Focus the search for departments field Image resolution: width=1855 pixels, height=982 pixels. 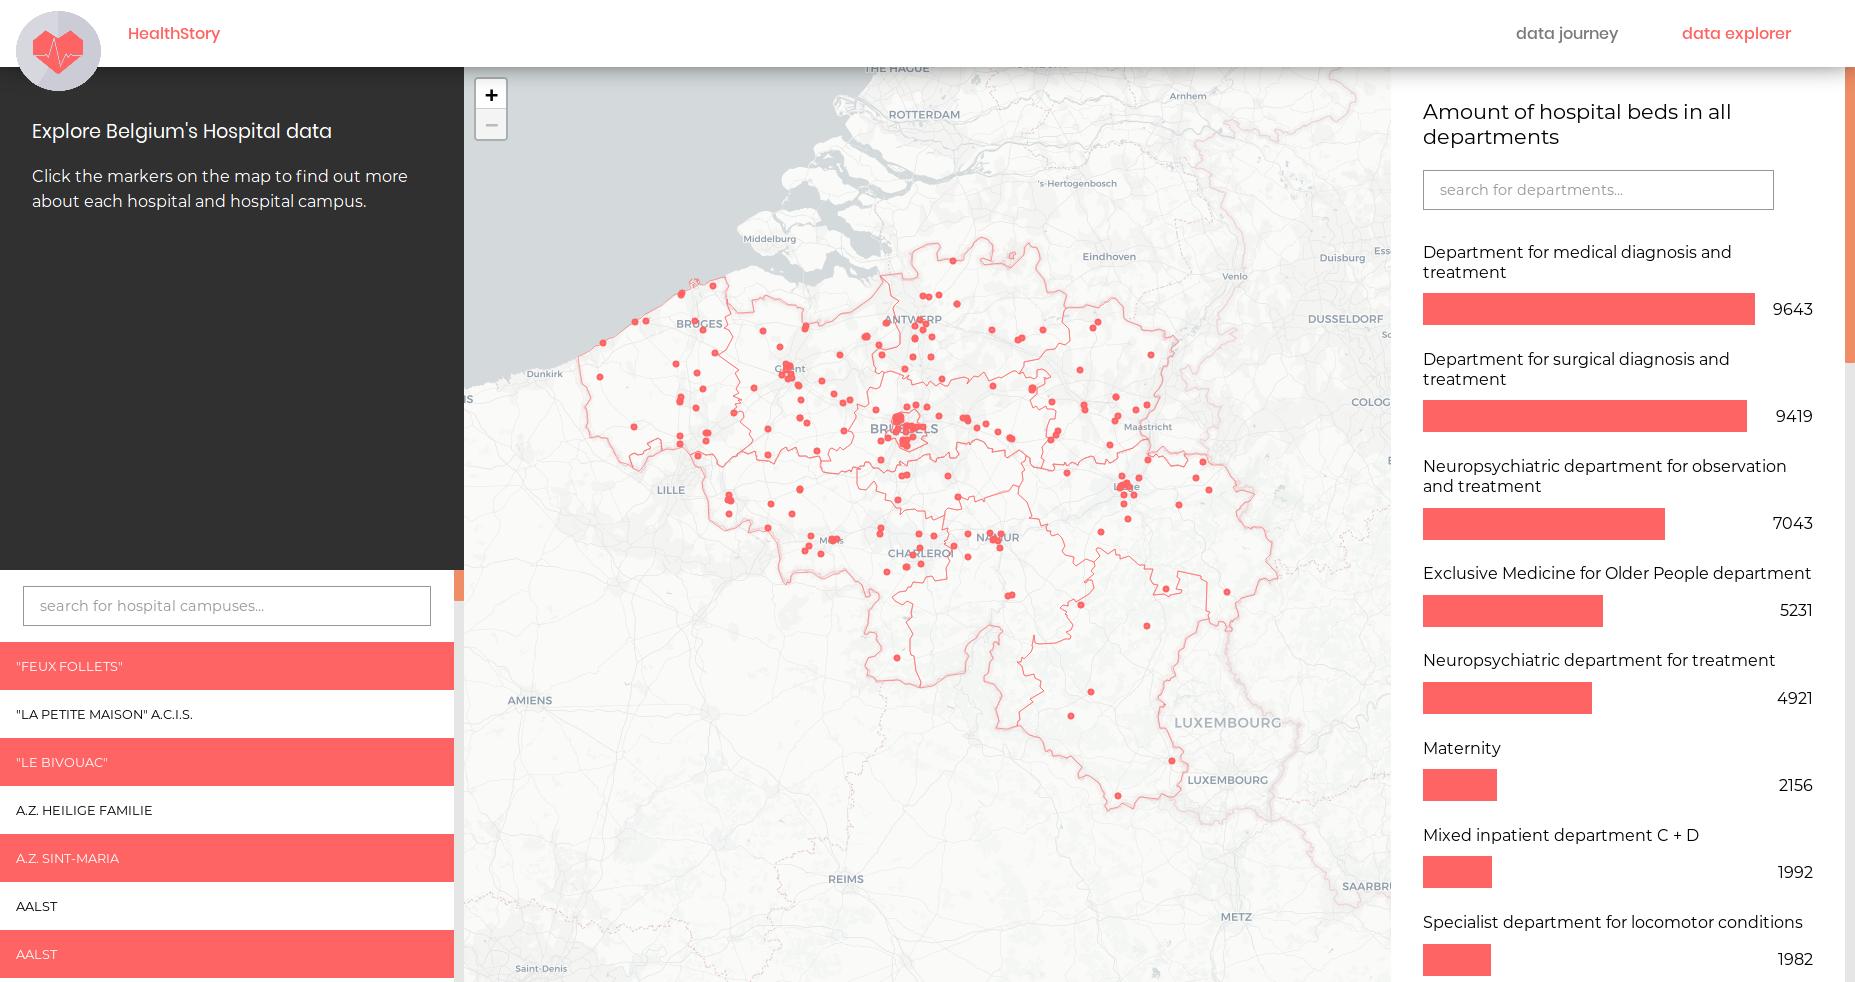point(1598,190)
